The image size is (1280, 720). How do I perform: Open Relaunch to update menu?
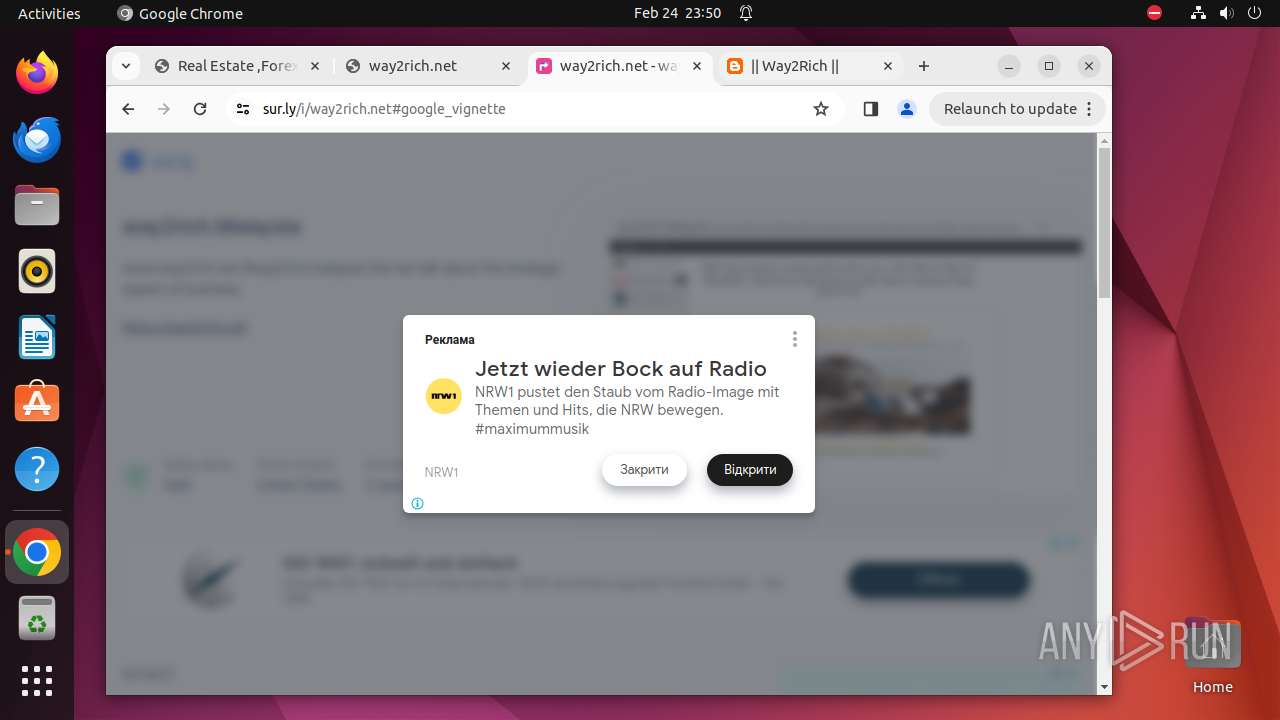pos(1018,109)
